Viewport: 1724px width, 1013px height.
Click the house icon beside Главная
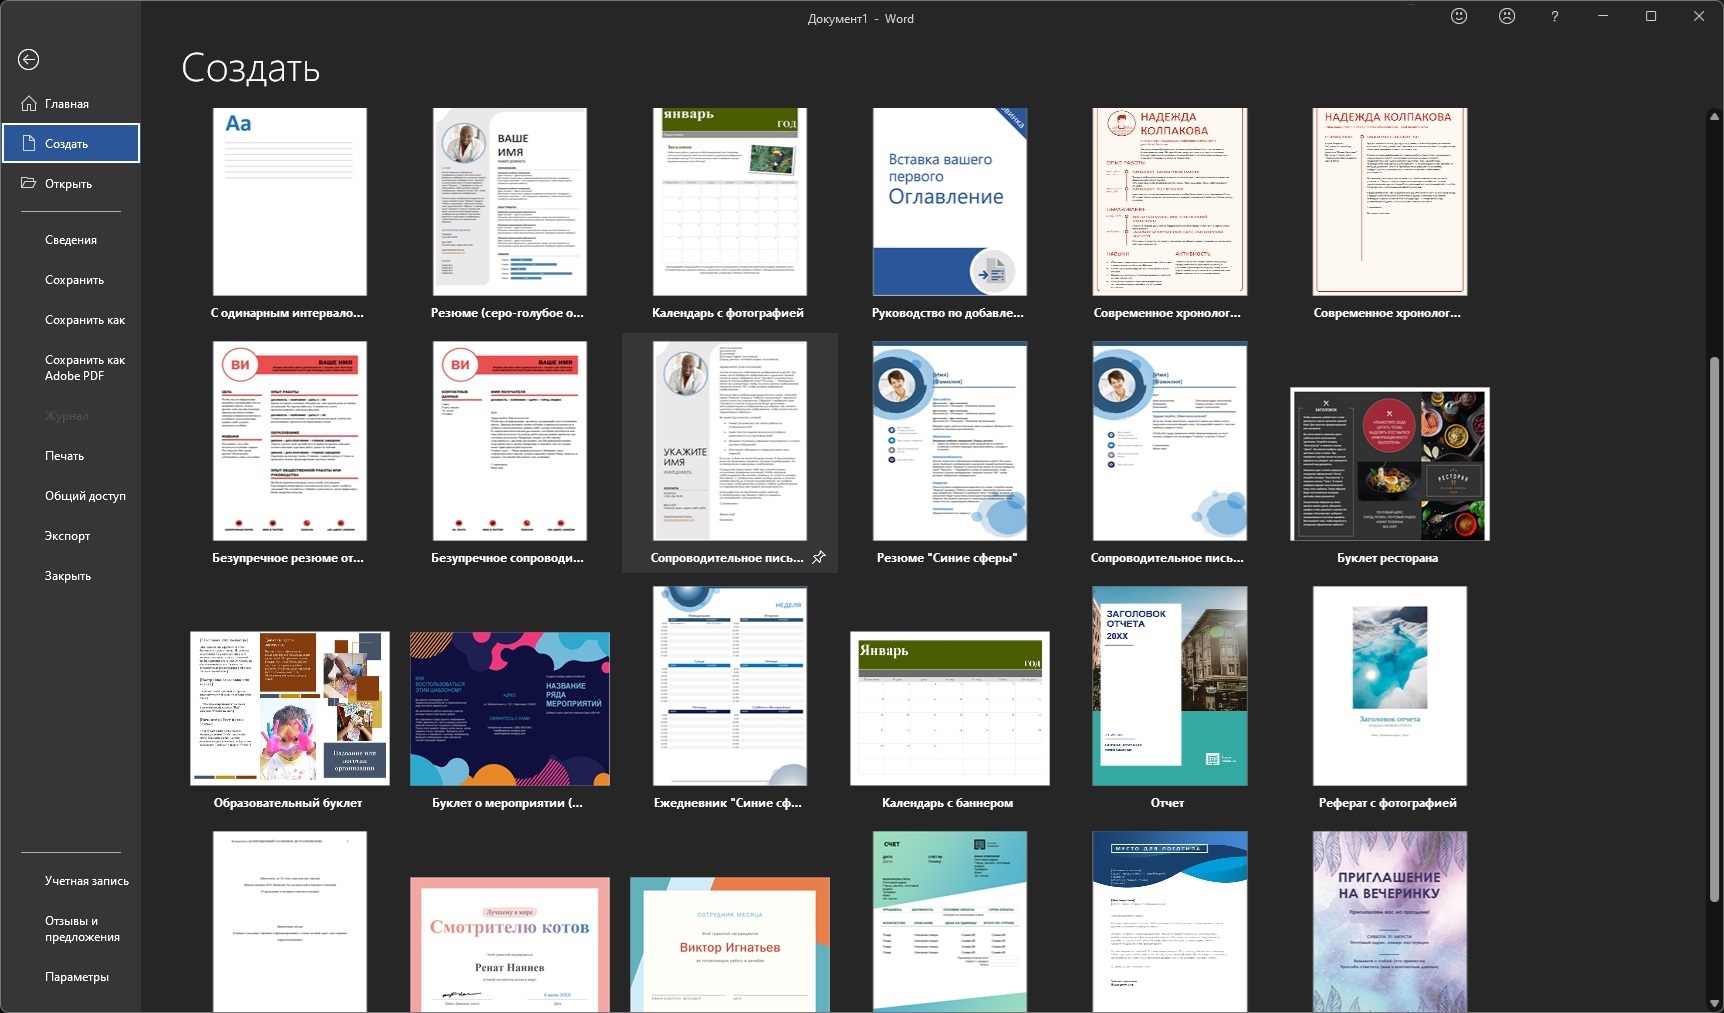click(x=28, y=103)
